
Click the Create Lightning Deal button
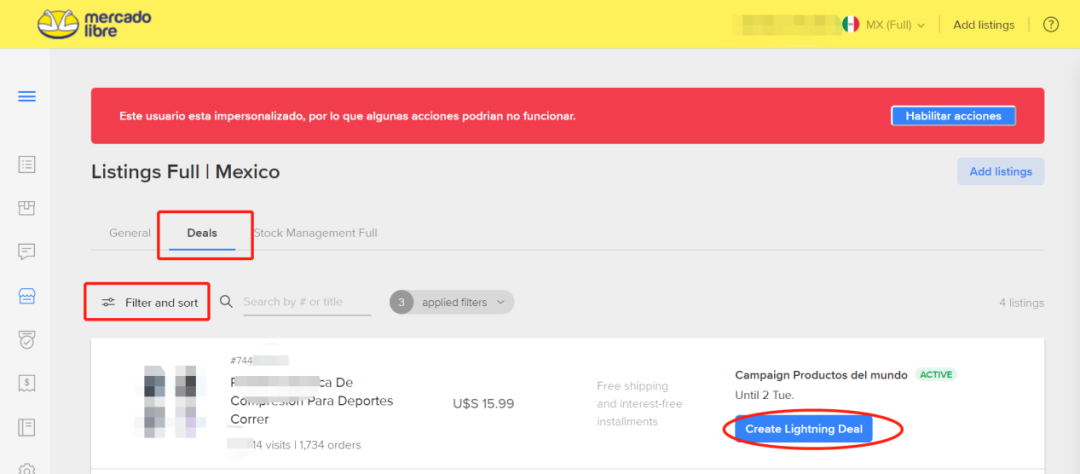(x=804, y=429)
